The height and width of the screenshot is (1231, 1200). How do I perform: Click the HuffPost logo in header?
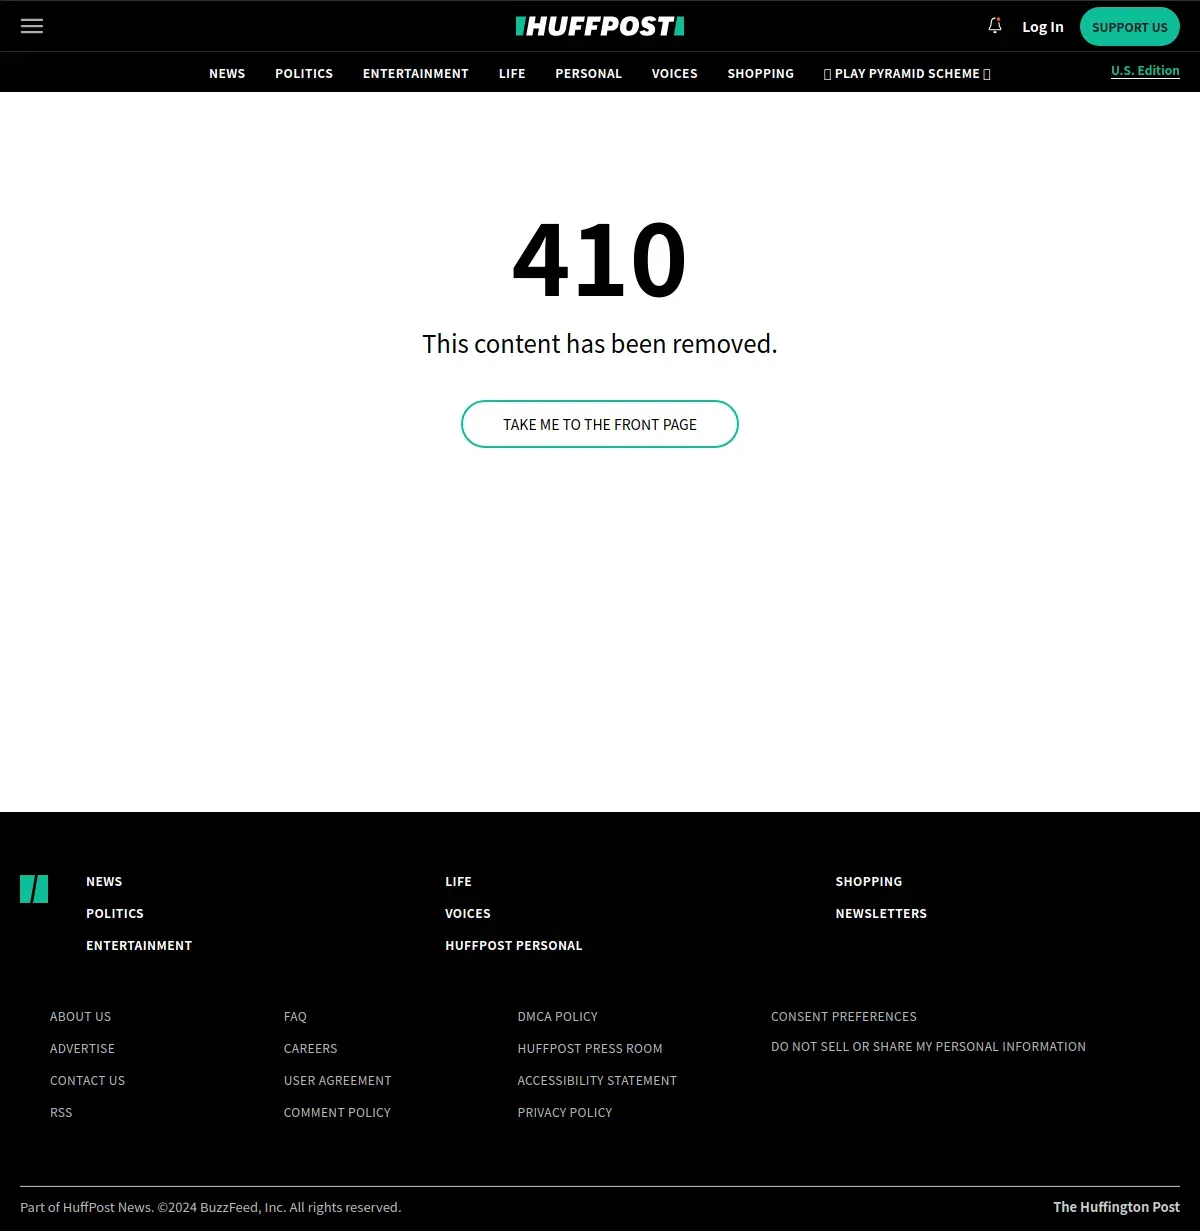600,26
